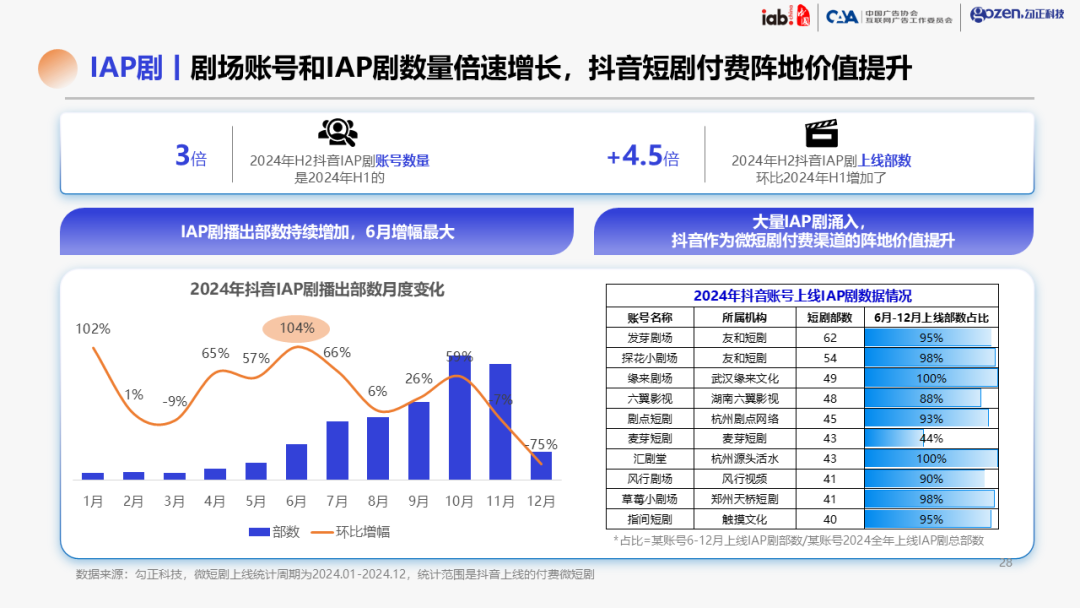This screenshot has width=1080, height=608.
Task: Click the 6月 bar in chart
Action: 296,462
